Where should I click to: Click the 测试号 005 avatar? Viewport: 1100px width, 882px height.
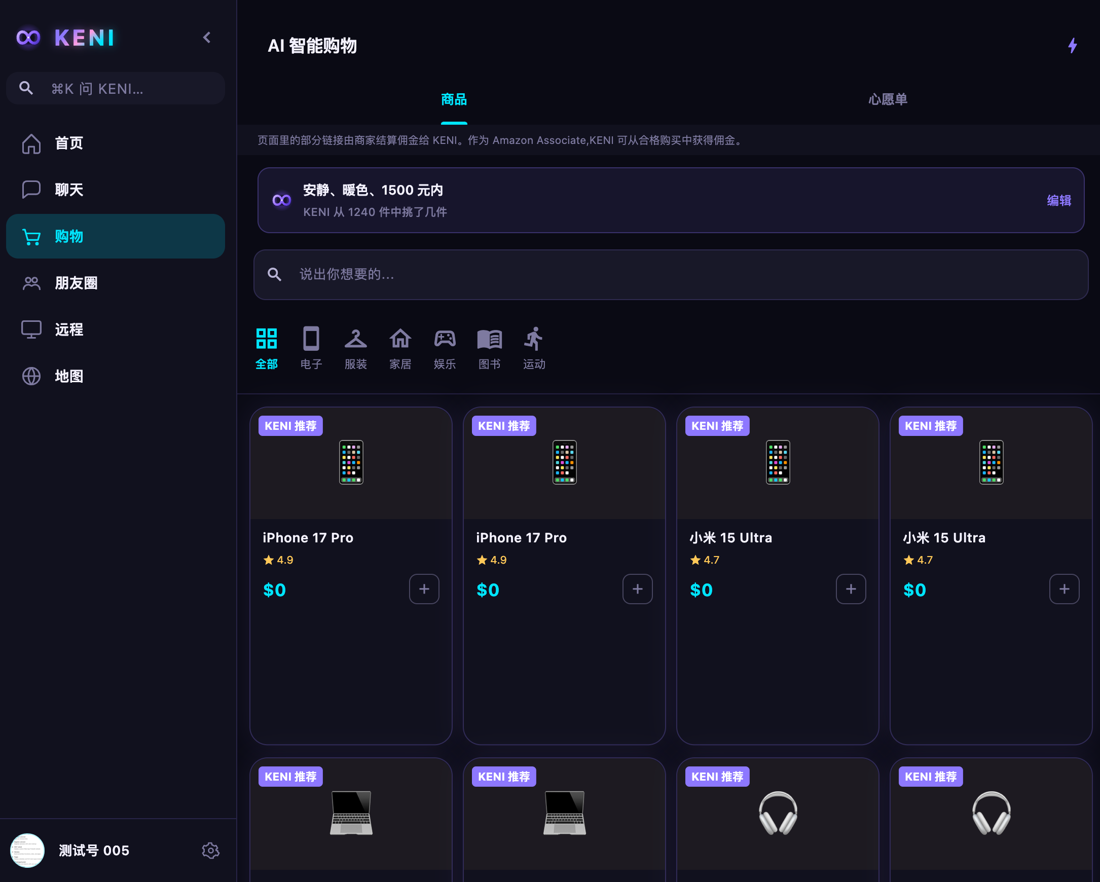[27, 850]
